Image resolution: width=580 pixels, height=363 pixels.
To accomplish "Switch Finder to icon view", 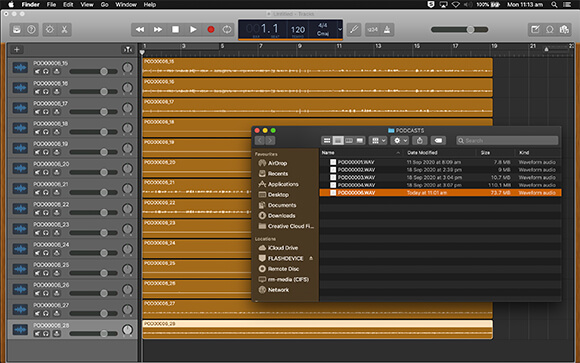I will (x=327, y=141).
